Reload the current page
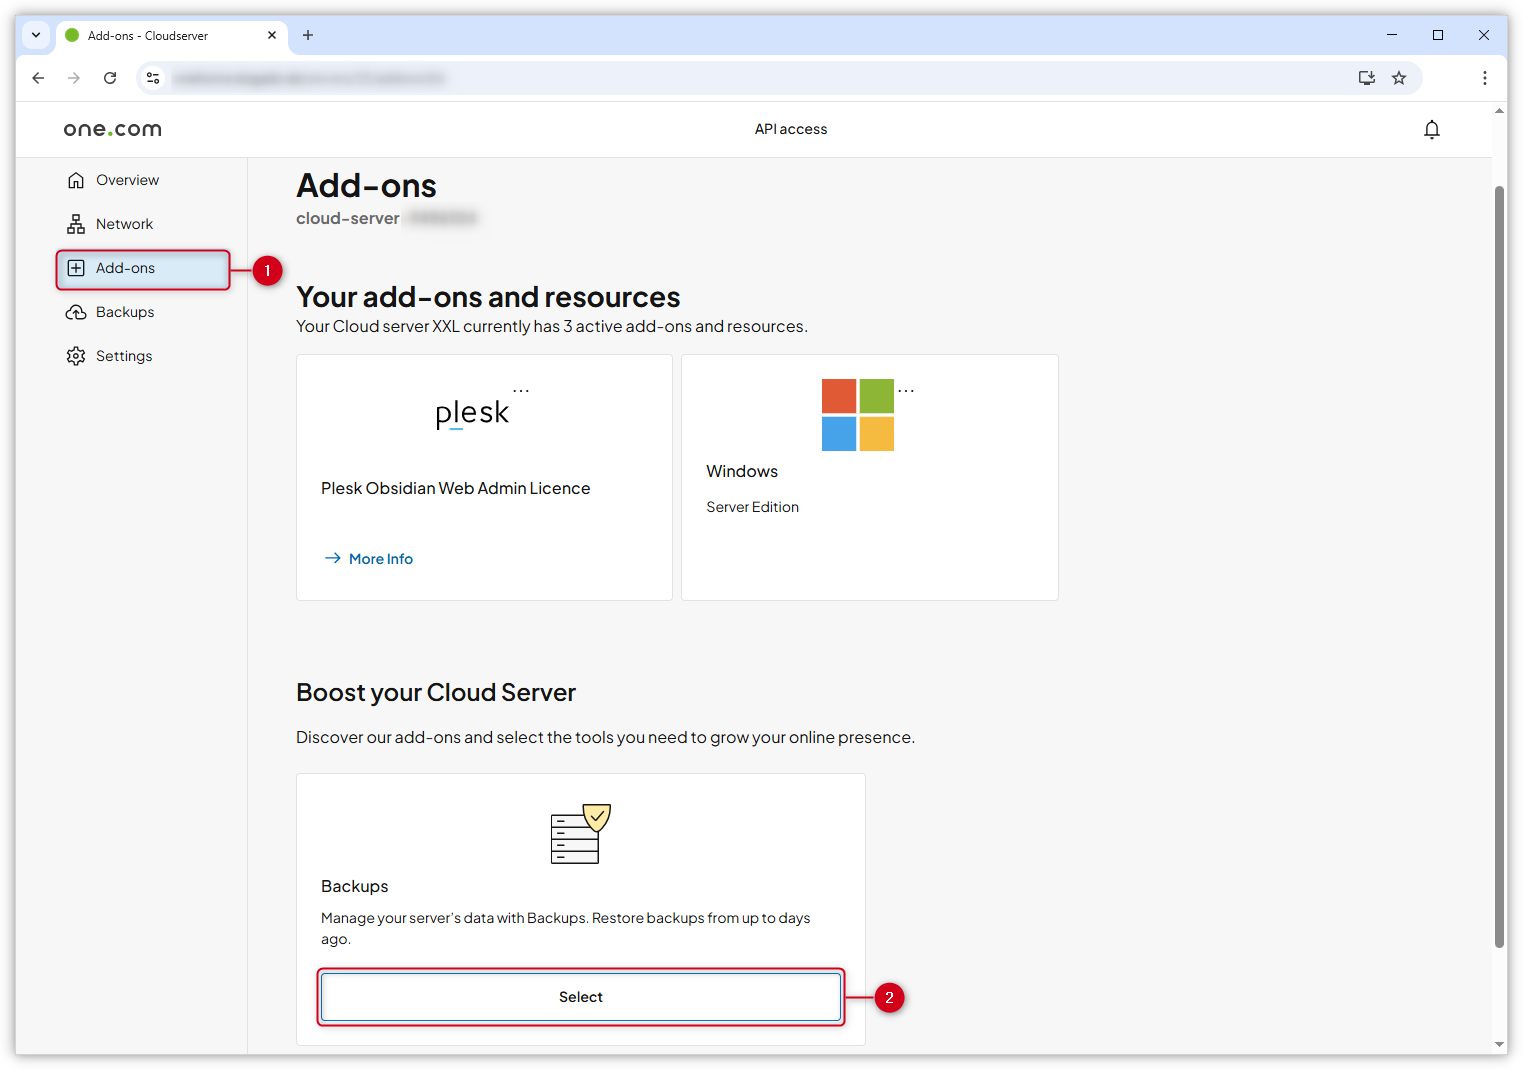Viewport: 1523px width, 1070px height. [110, 77]
